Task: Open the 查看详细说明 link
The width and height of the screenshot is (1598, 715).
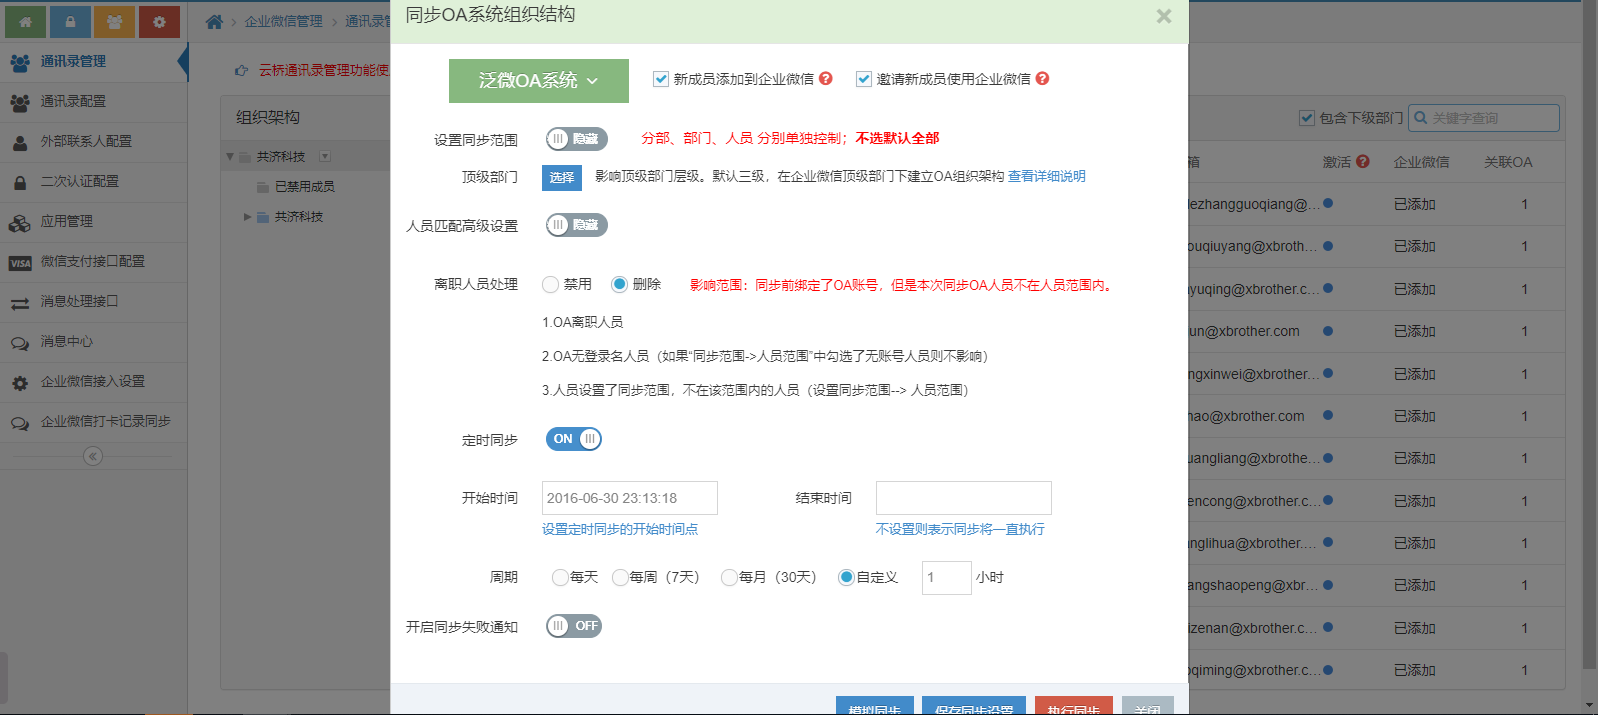Action: click(x=1046, y=176)
